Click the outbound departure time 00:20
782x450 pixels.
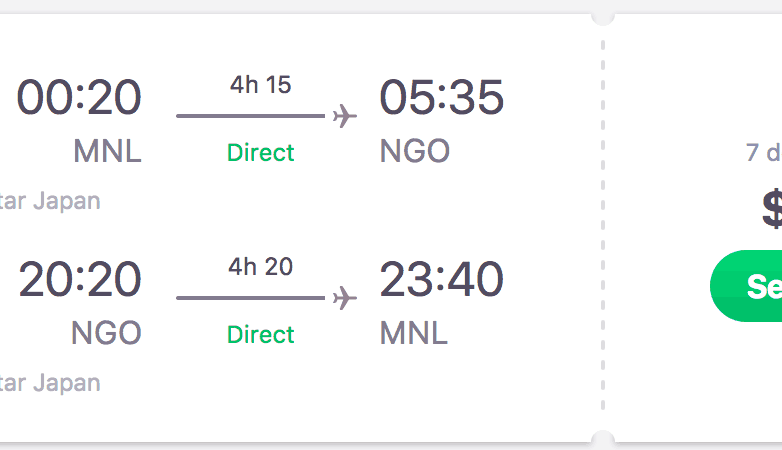[x=79, y=98]
